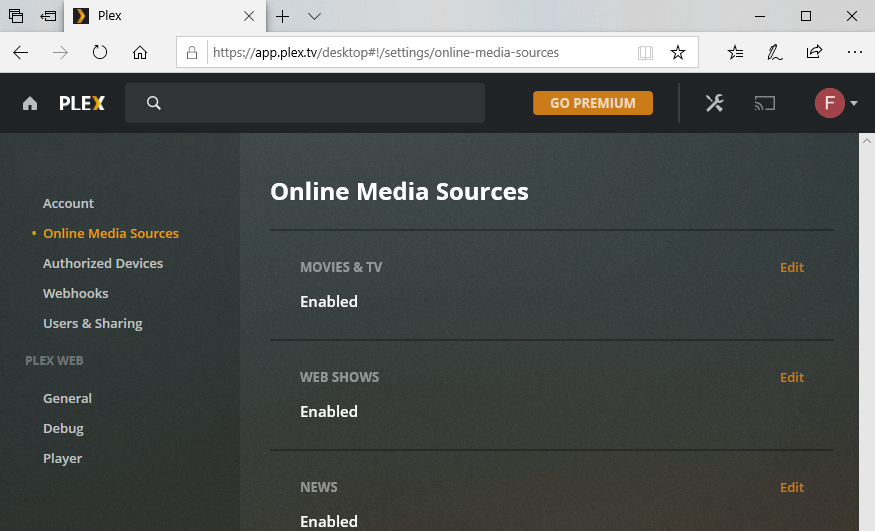Open Webhooks settings

click(x=75, y=293)
